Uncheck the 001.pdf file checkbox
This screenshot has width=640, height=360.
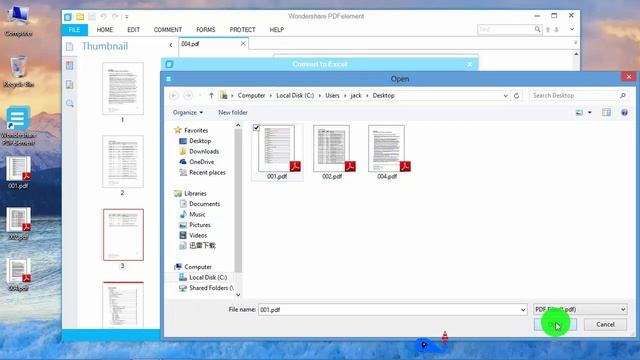(x=256, y=128)
